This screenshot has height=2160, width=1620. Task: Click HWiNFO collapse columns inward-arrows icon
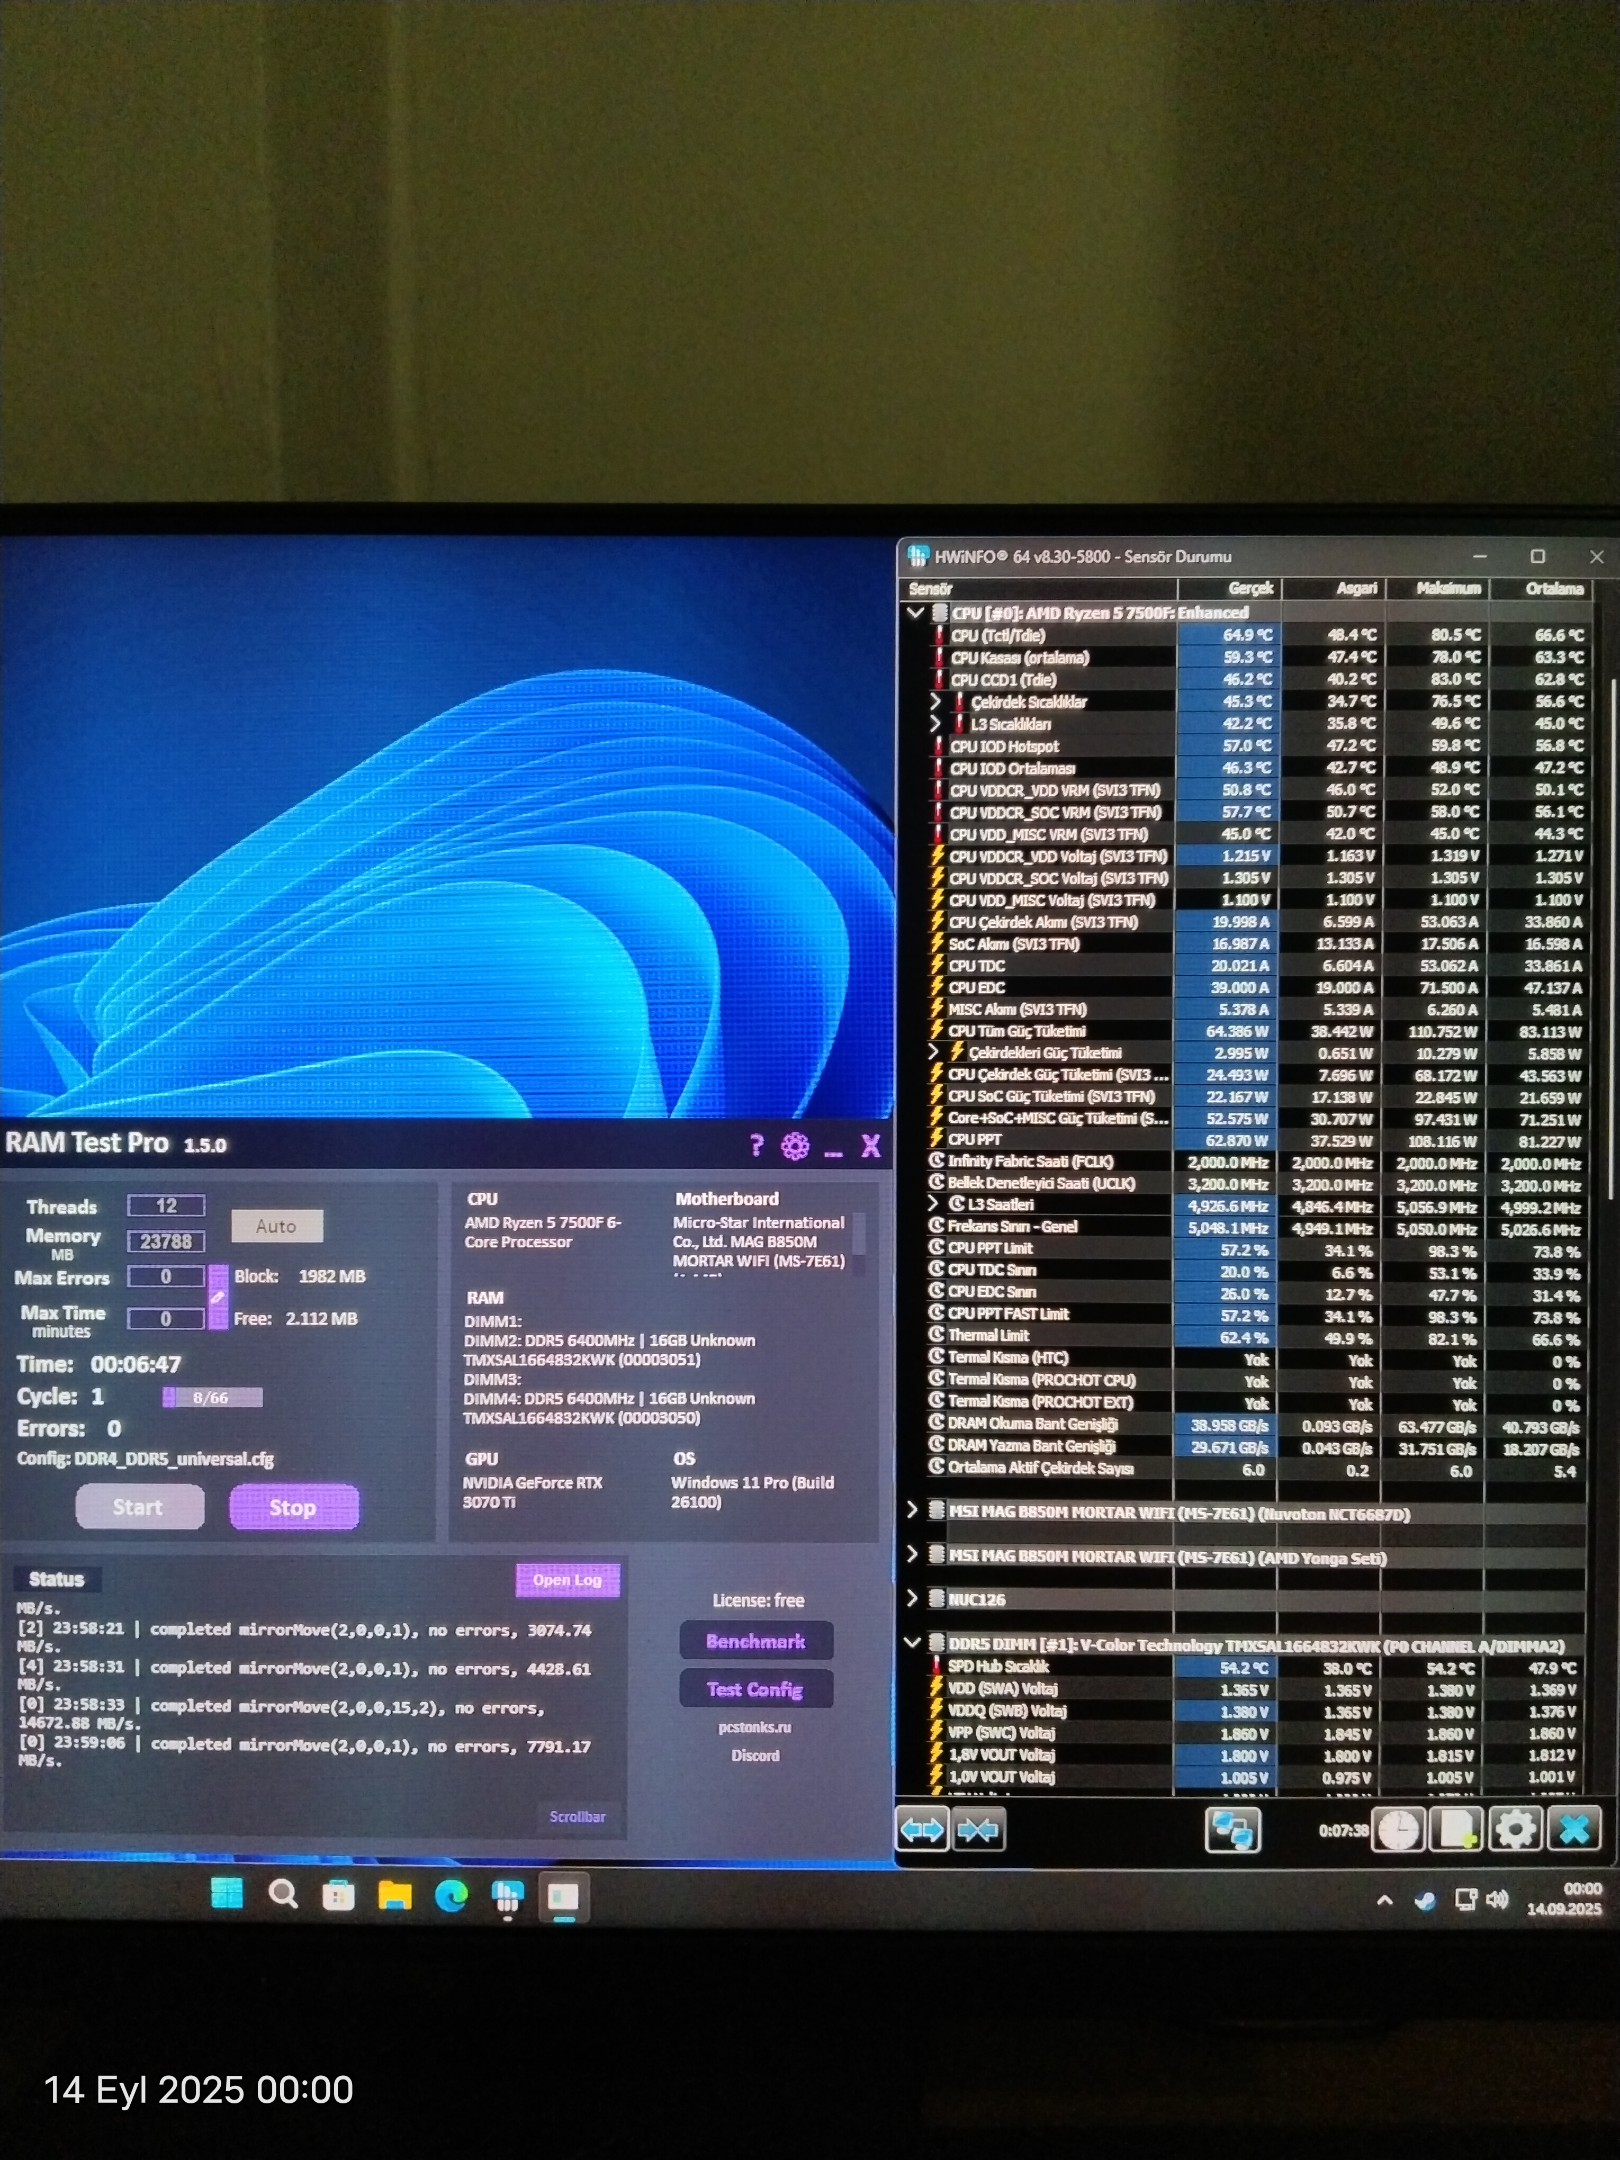pos(978,1830)
